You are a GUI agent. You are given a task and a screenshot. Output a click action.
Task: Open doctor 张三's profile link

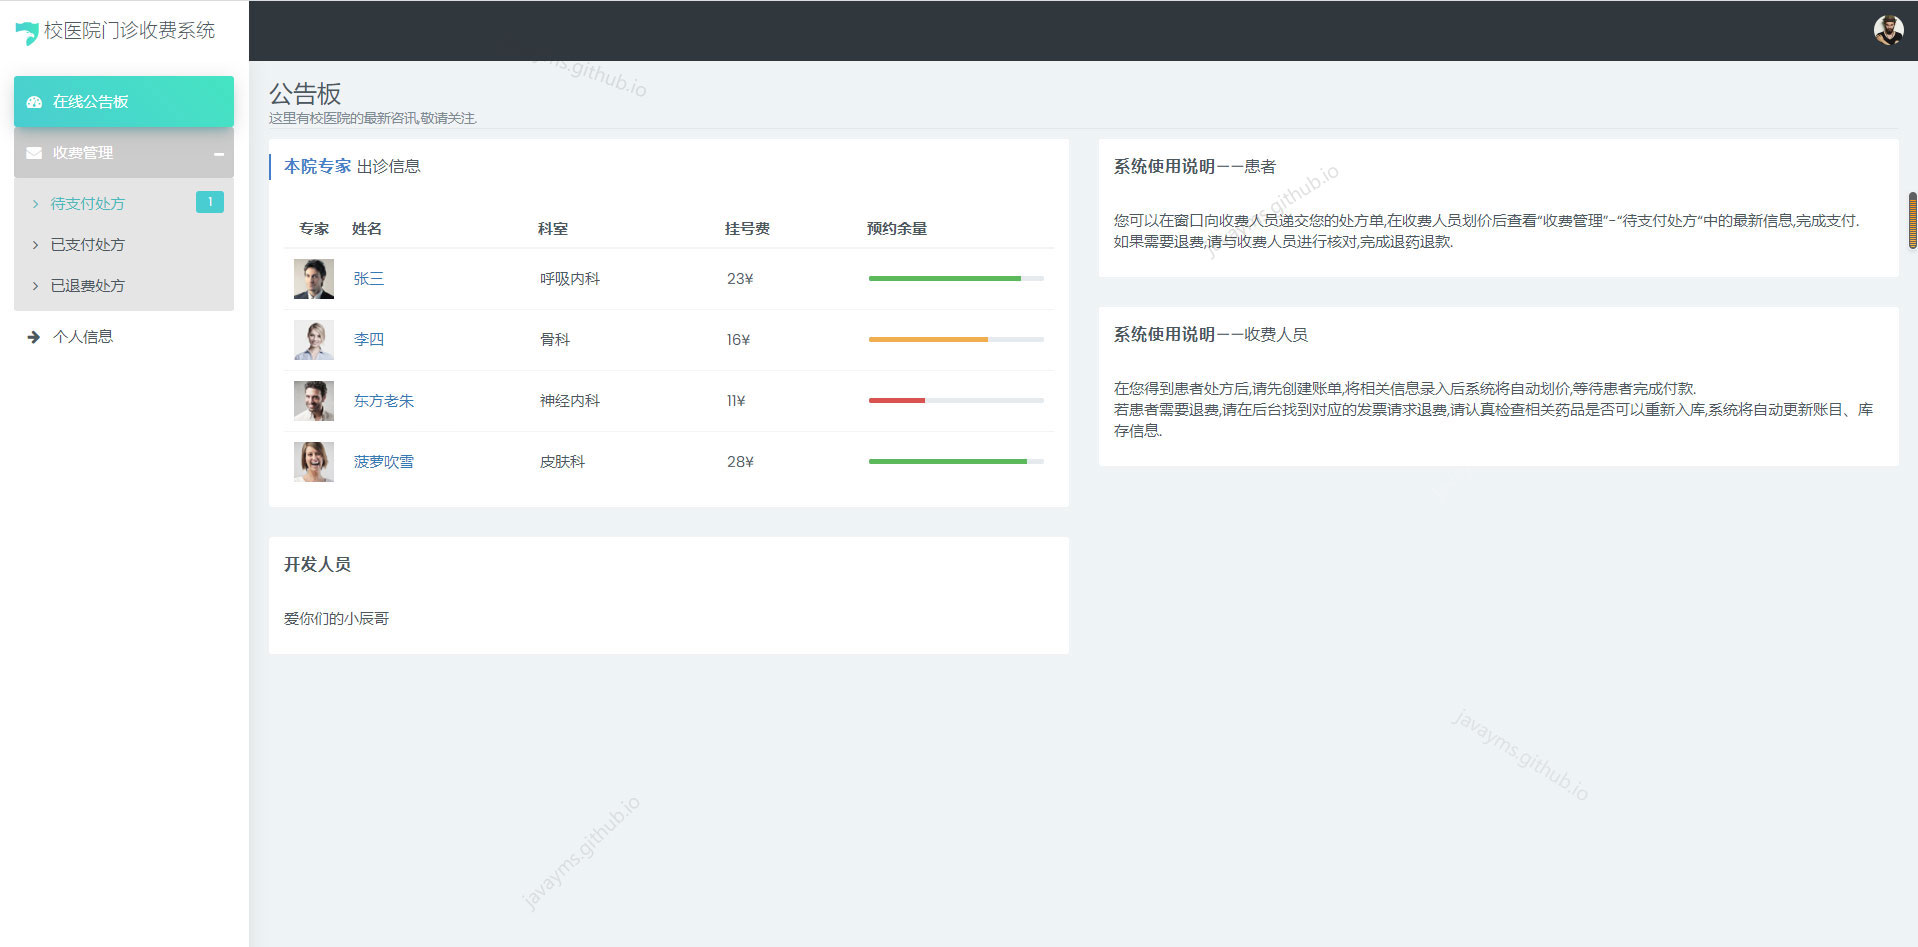(368, 278)
